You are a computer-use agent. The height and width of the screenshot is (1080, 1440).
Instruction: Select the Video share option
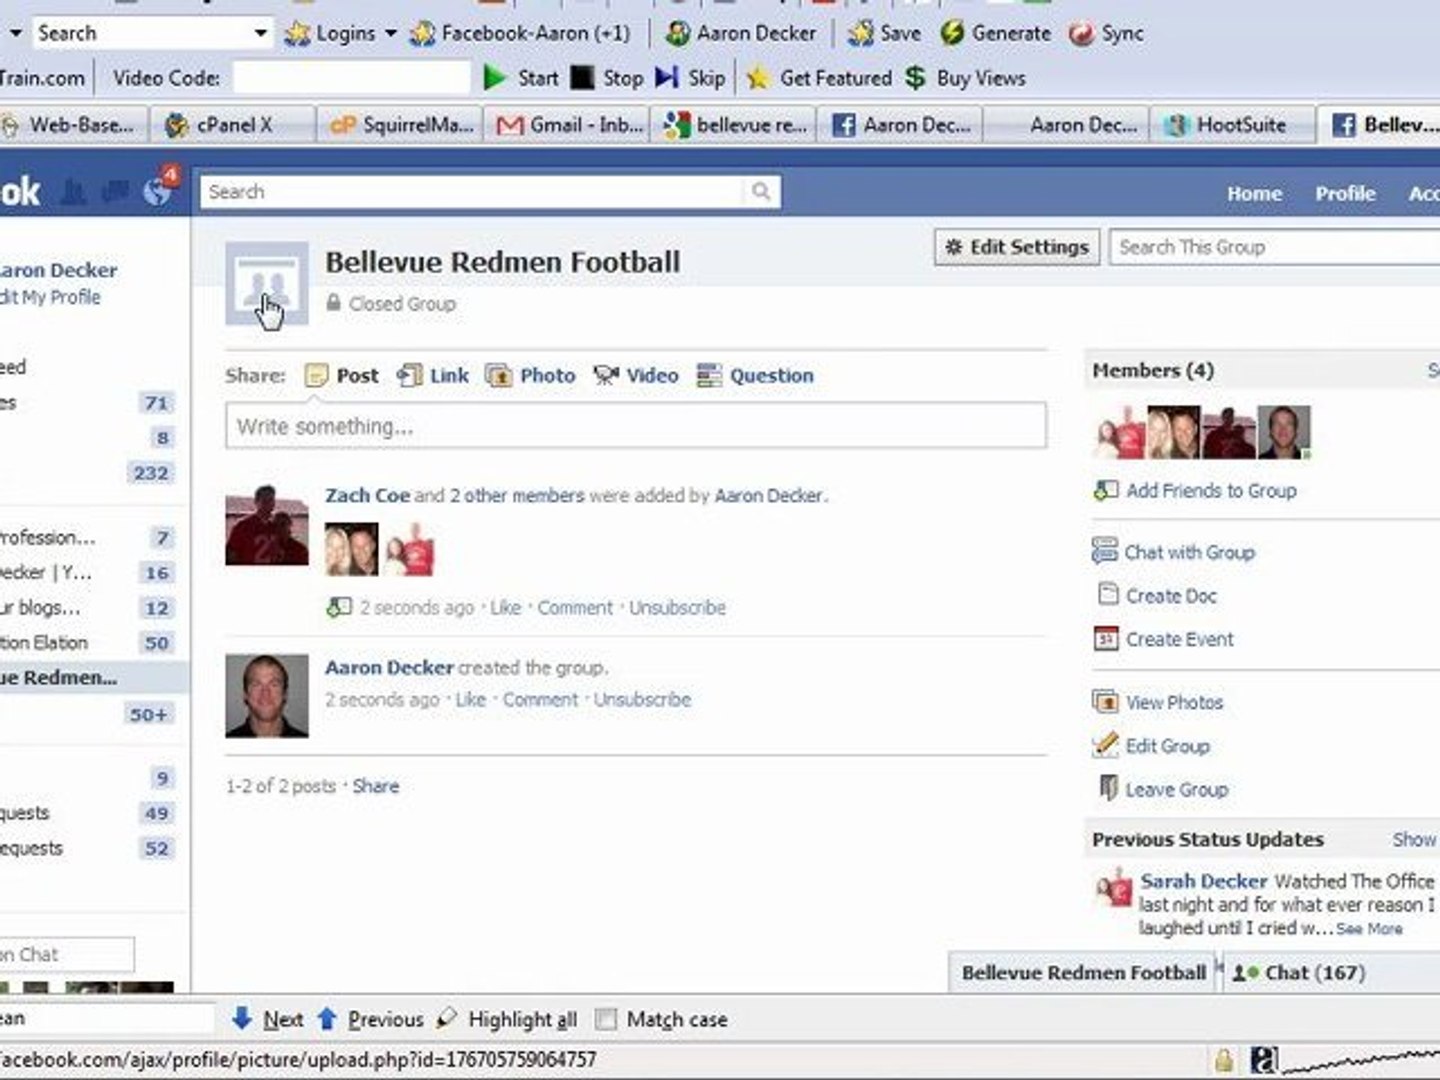click(636, 375)
